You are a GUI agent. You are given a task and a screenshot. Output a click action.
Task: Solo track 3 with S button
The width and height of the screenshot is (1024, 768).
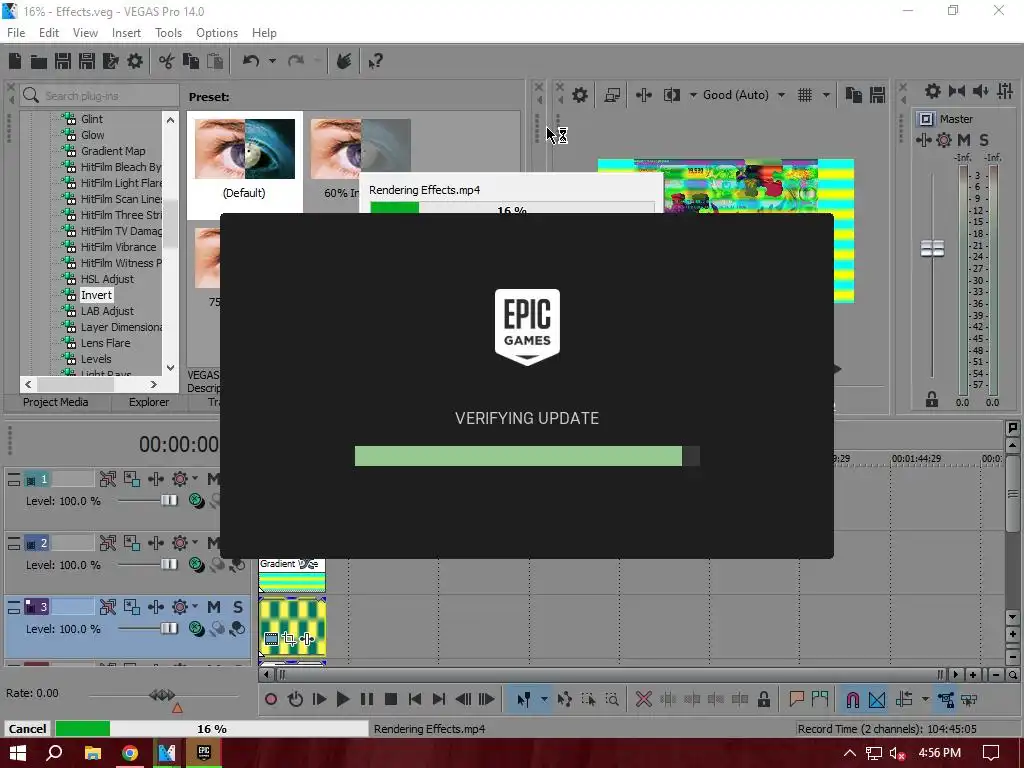[238, 607]
